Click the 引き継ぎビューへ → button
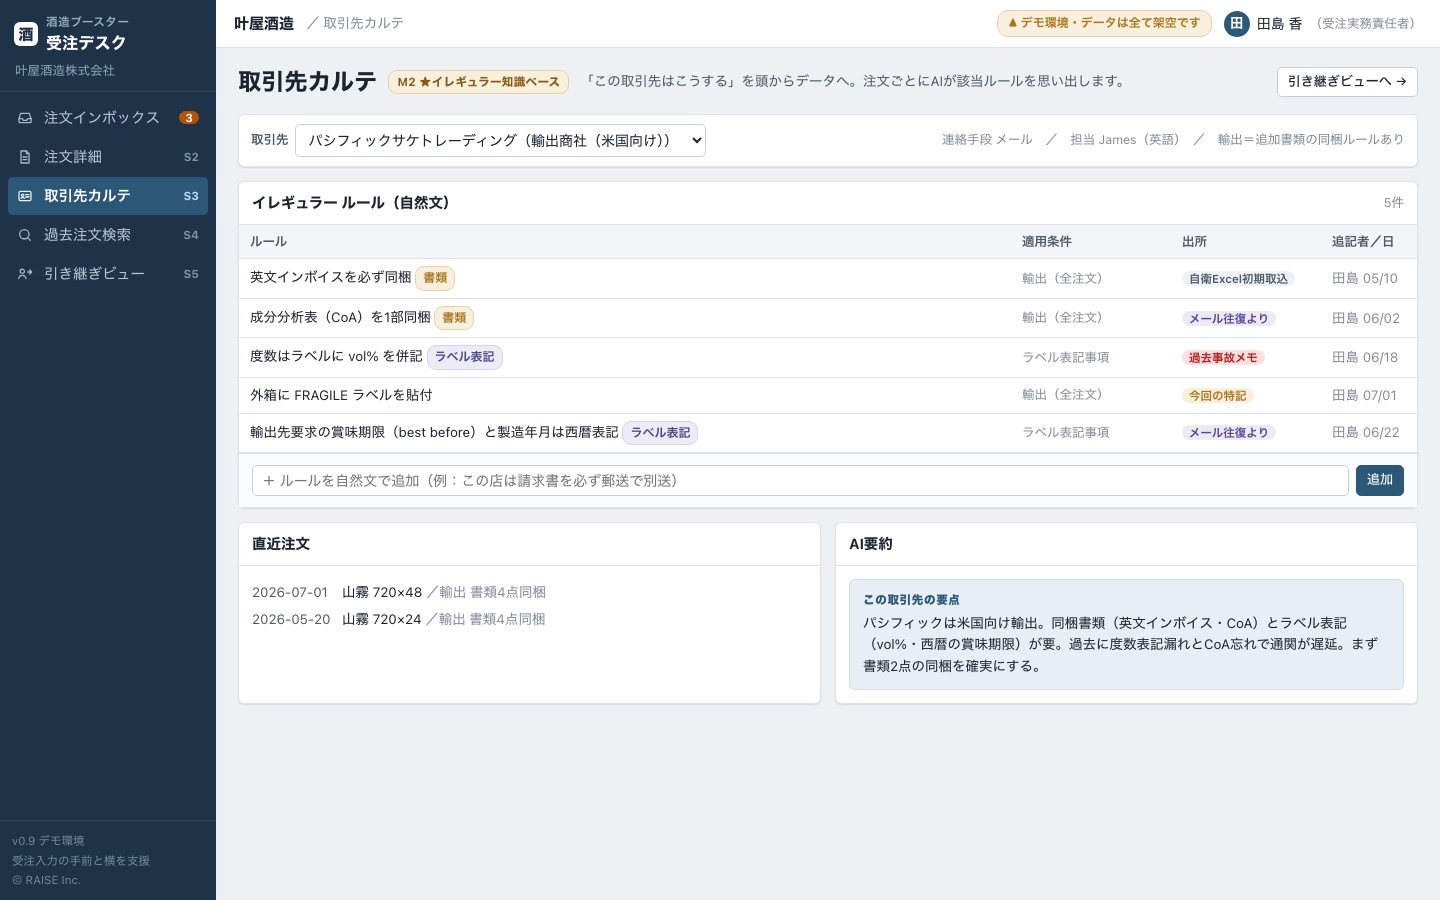The width and height of the screenshot is (1440, 900). pos(1347,82)
